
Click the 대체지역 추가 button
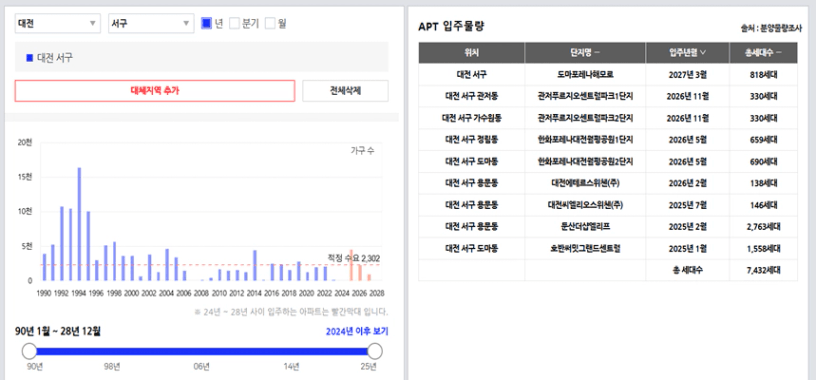pyautogui.click(x=155, y=91)
